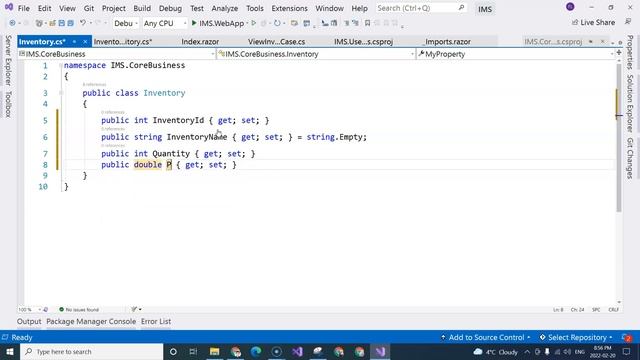The height and width of the screenshot is (360, 640).
Task: Click the search magnifier in Search box
Action: coord(461,8)
